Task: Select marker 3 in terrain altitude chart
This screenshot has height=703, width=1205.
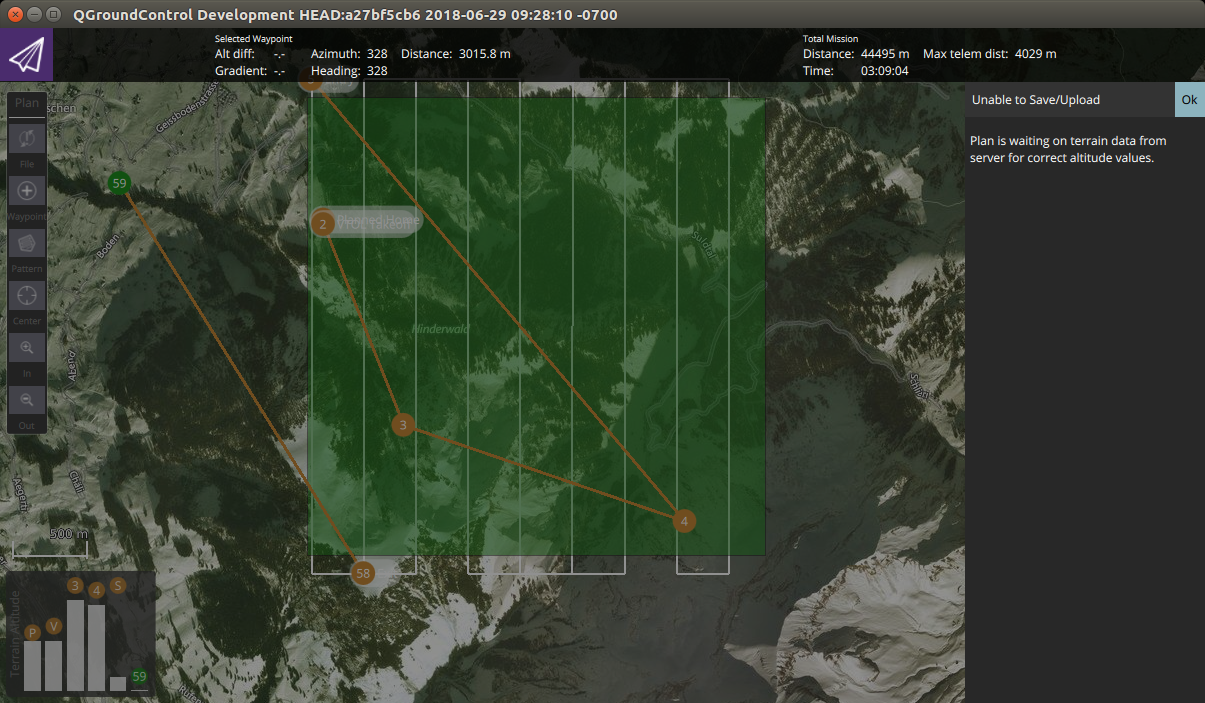Action: (75, 585)
